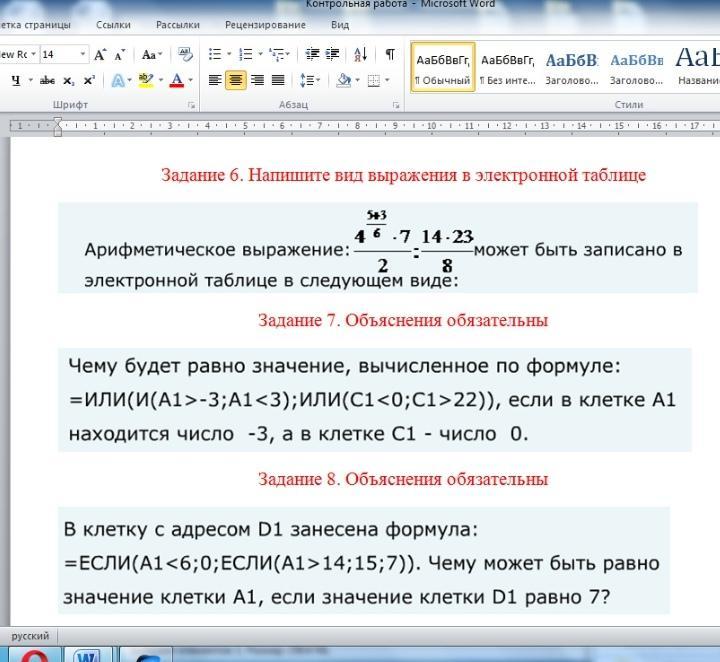Click the Задание 8 heading text

pyautogui.click(x=403, y=479)
